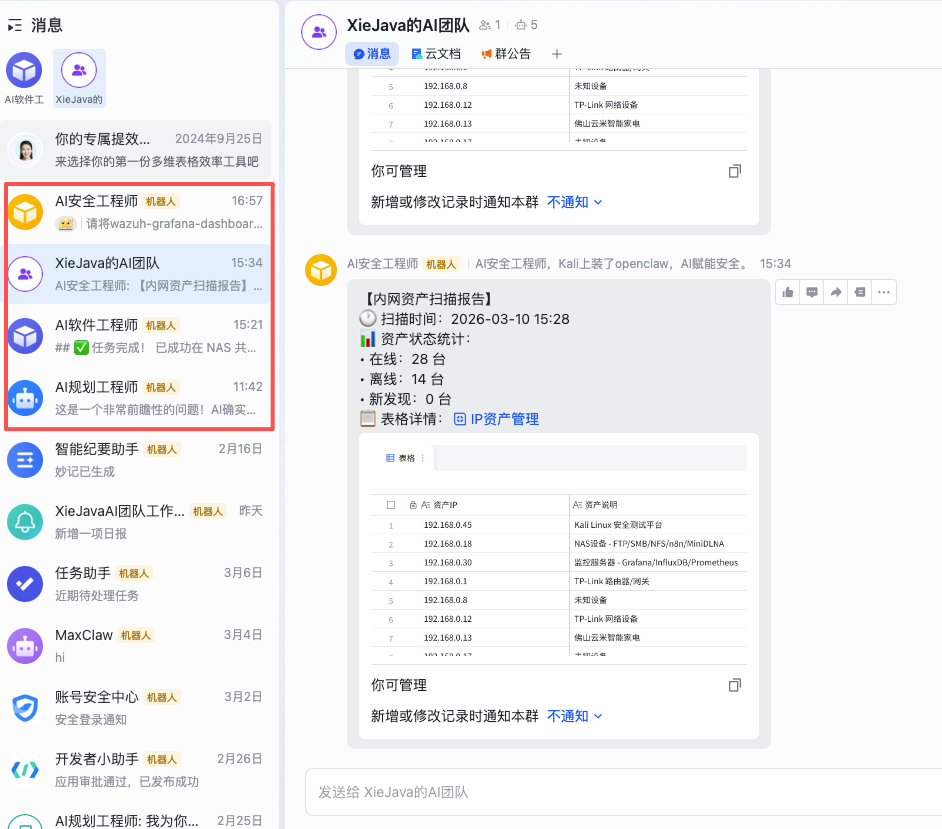Quote the message using the quote icon
The height and width of the screenshot is (829, 942).
(860, 291)
